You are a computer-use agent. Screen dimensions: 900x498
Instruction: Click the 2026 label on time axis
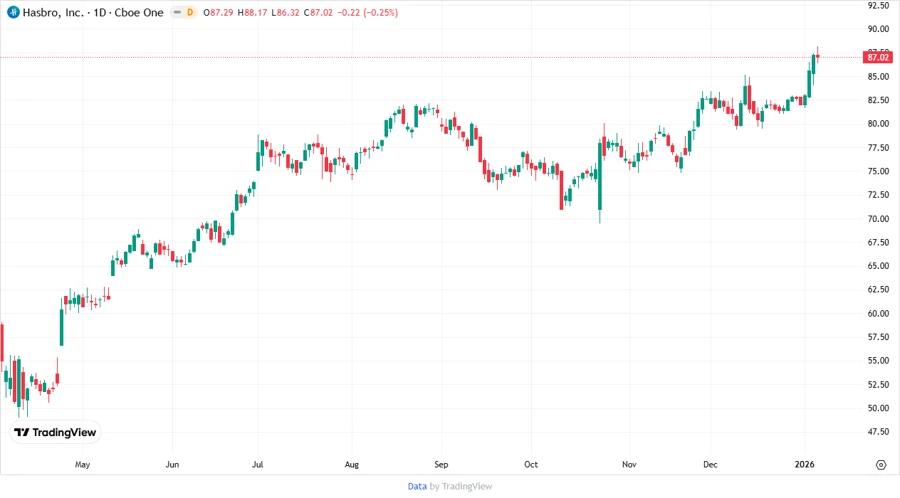805,464
